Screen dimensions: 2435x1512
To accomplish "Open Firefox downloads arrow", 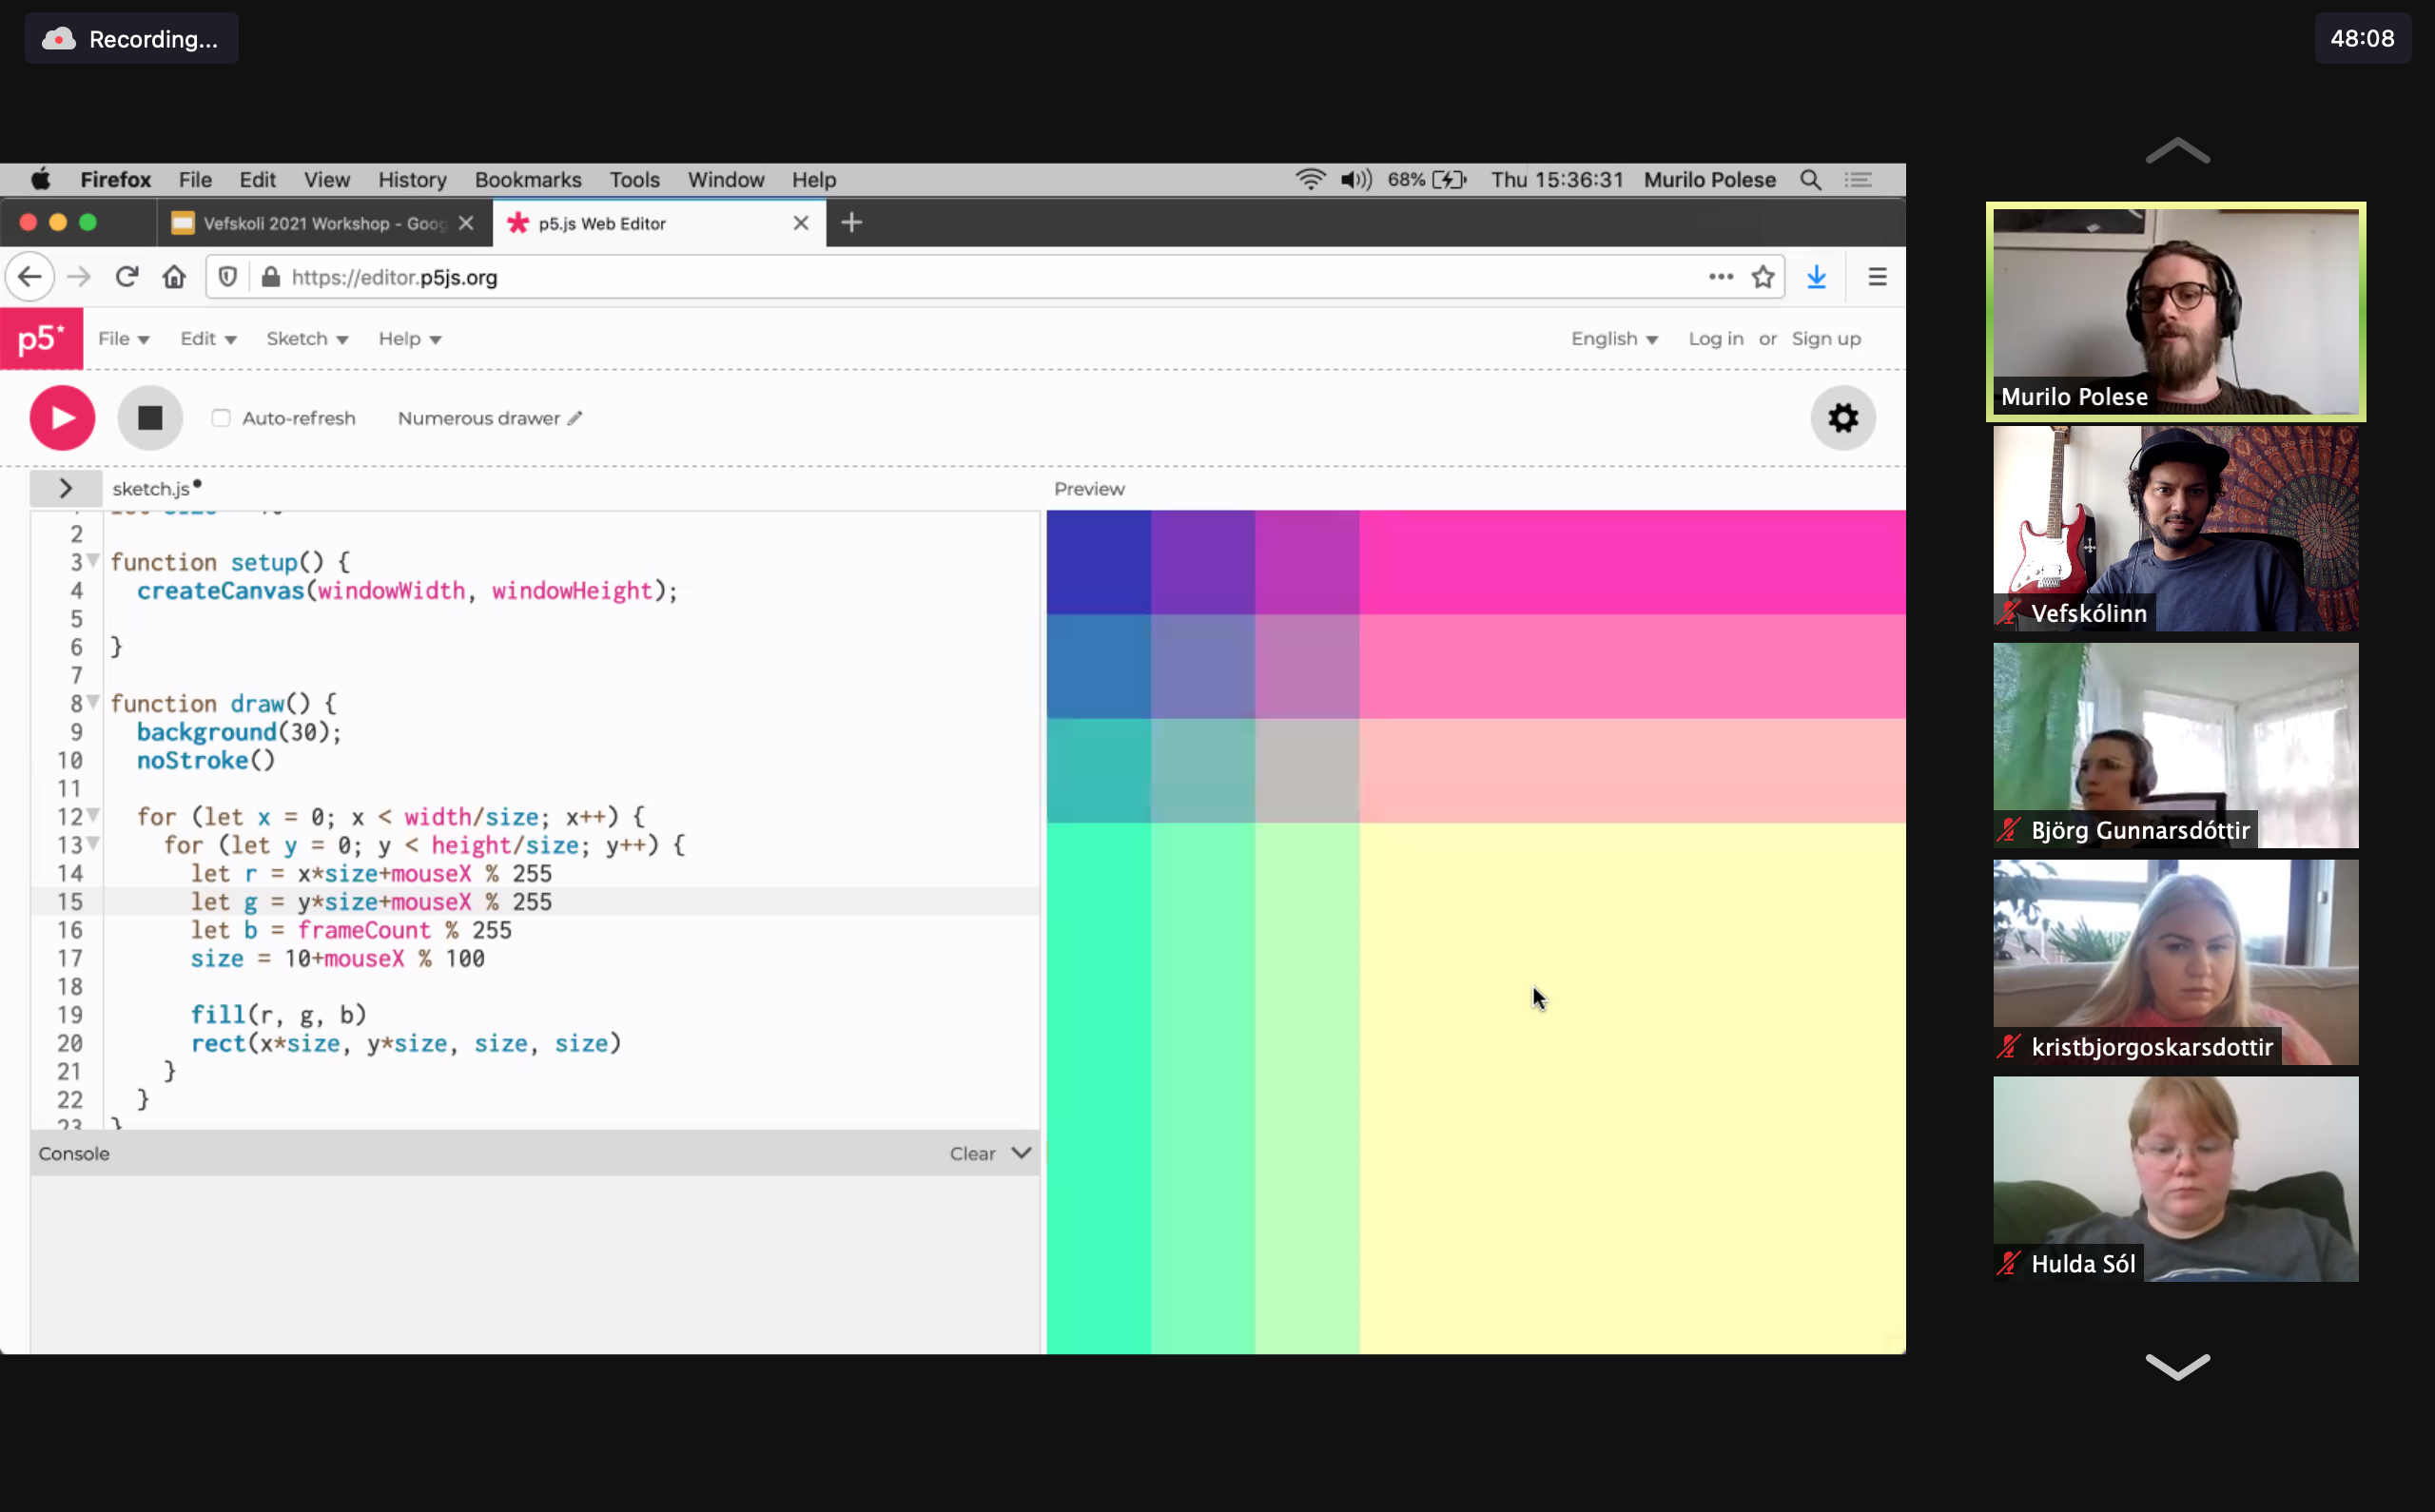I will (1816, 277).
